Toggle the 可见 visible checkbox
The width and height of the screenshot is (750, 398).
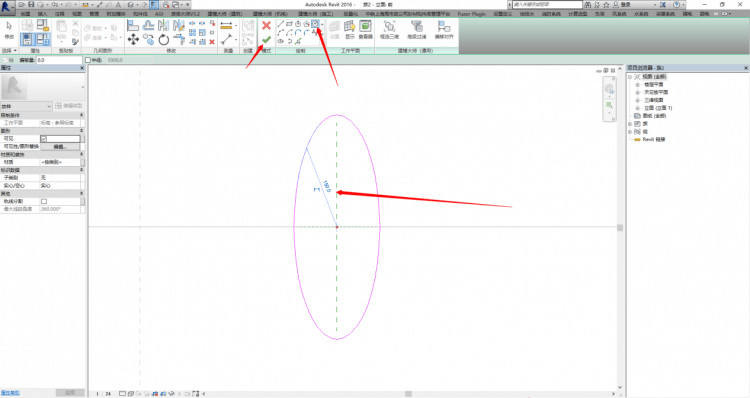tap(44, 139)
